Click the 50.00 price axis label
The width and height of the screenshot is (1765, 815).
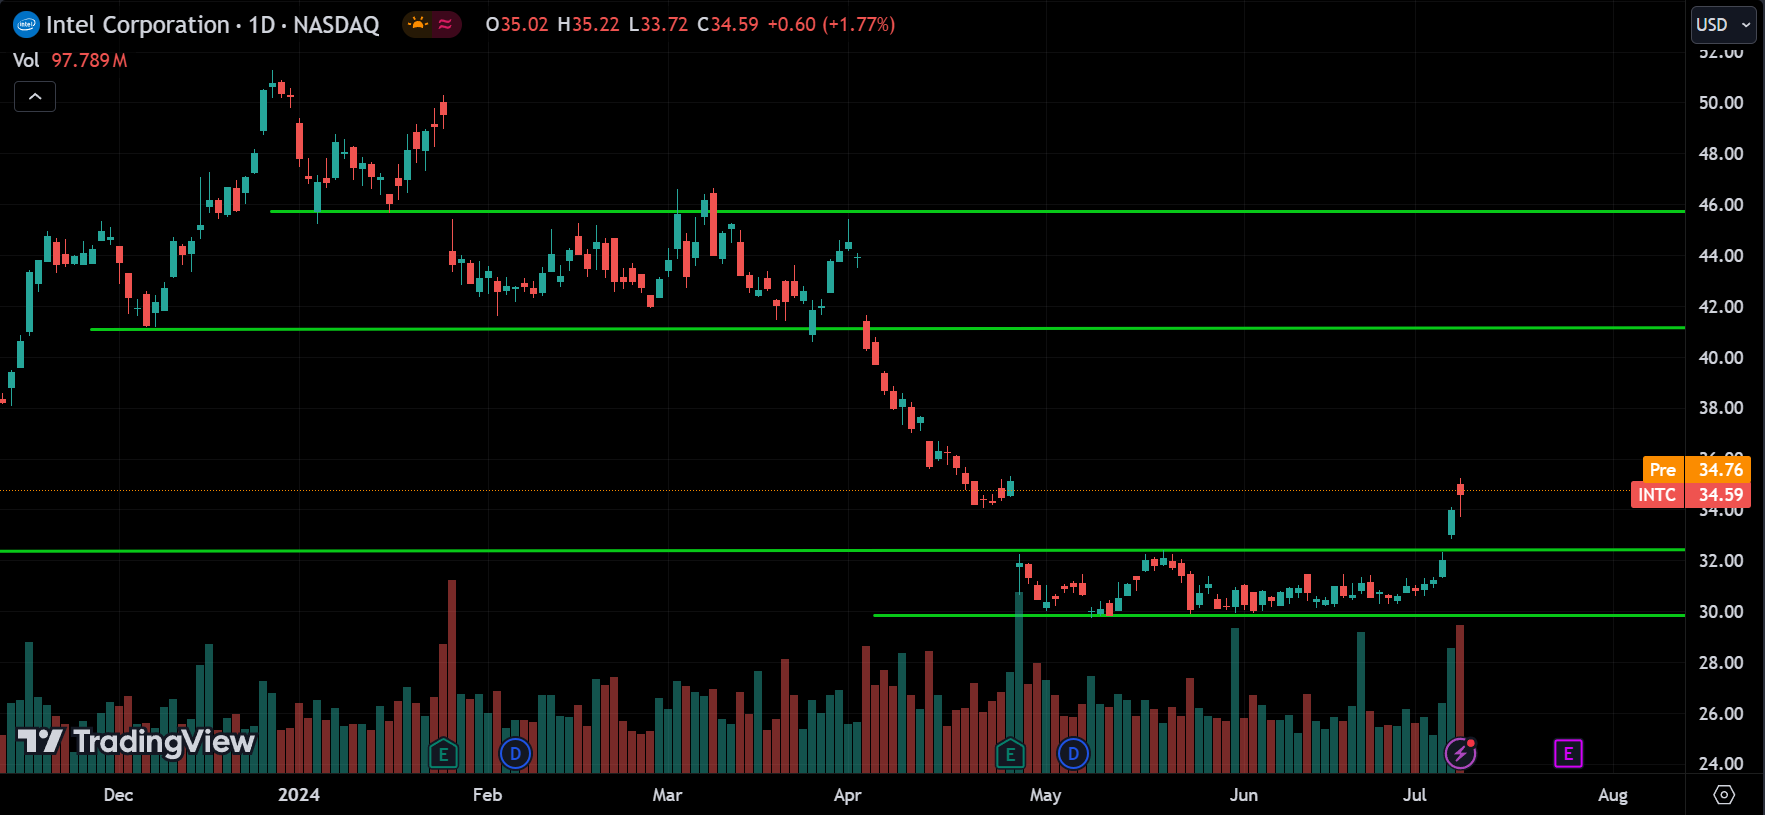1721,103
